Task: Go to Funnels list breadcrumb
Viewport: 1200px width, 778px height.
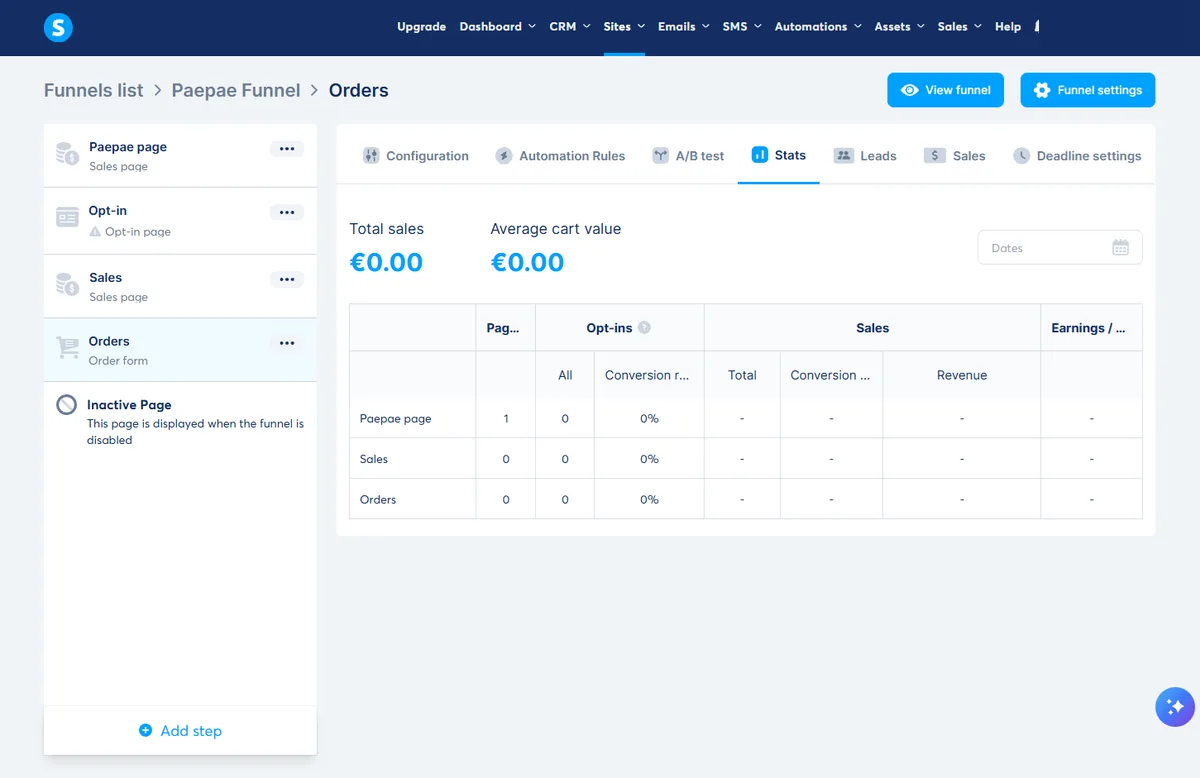Action: coord(94,90)
